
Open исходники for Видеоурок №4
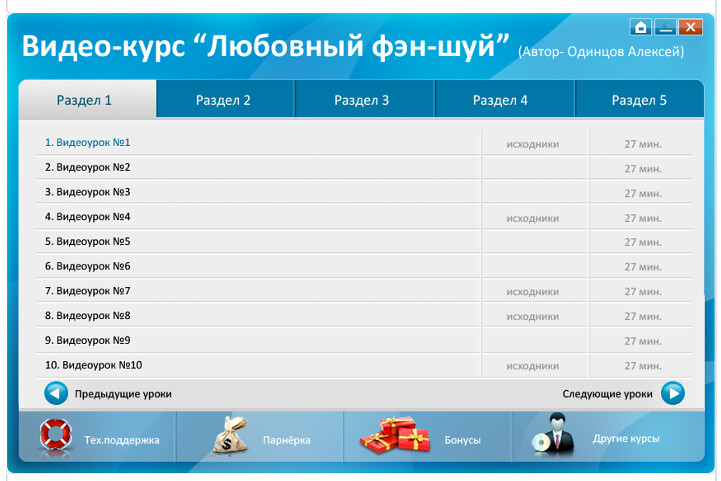[x=532, y=218]
